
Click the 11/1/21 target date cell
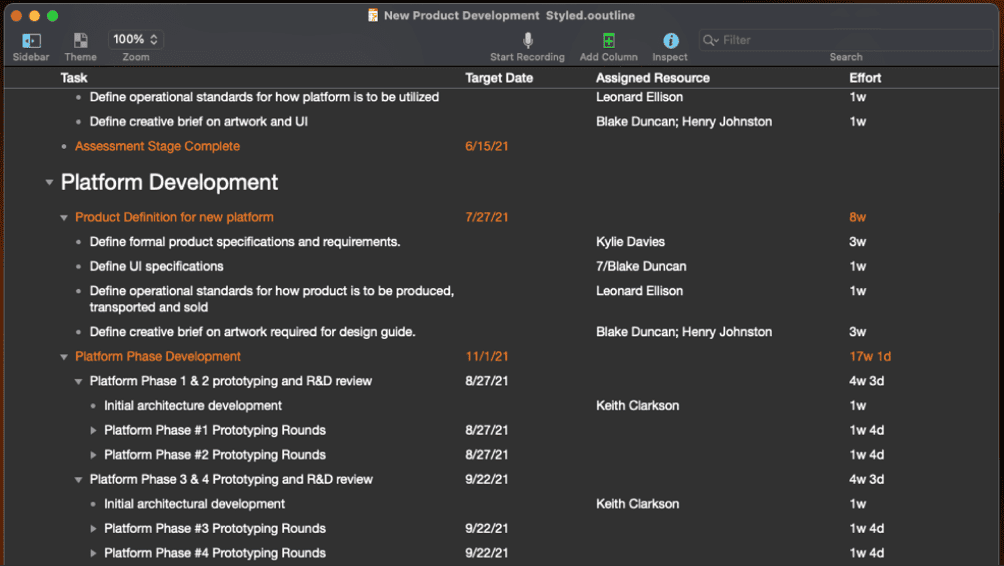pyautogui.click(x=487, y=356)
